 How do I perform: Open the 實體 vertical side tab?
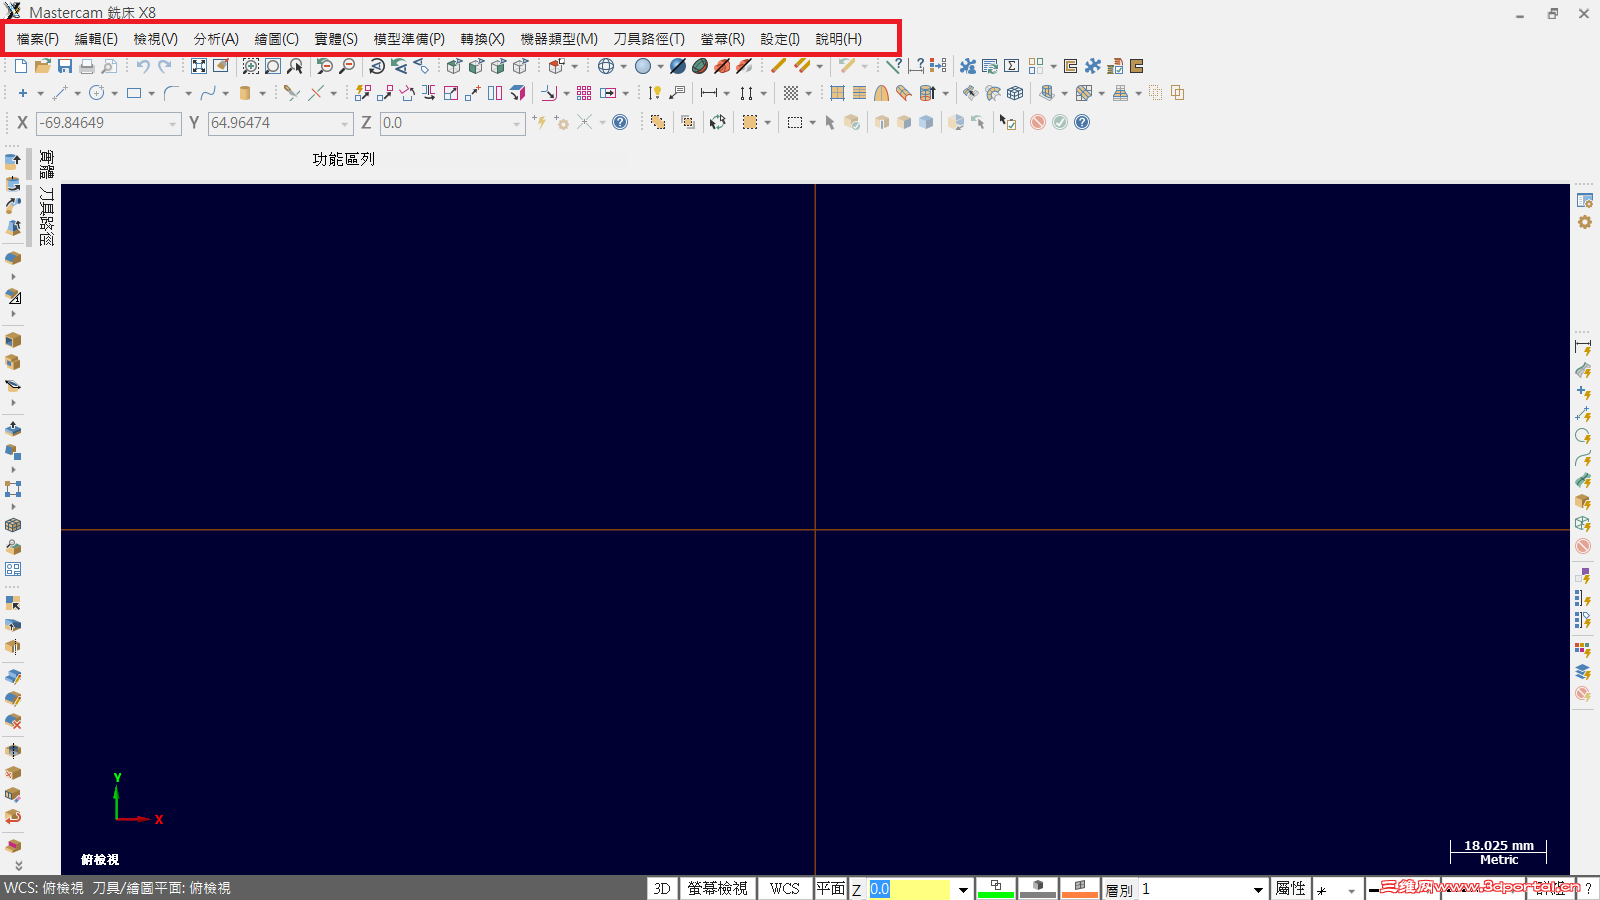[x=47, y=164]
